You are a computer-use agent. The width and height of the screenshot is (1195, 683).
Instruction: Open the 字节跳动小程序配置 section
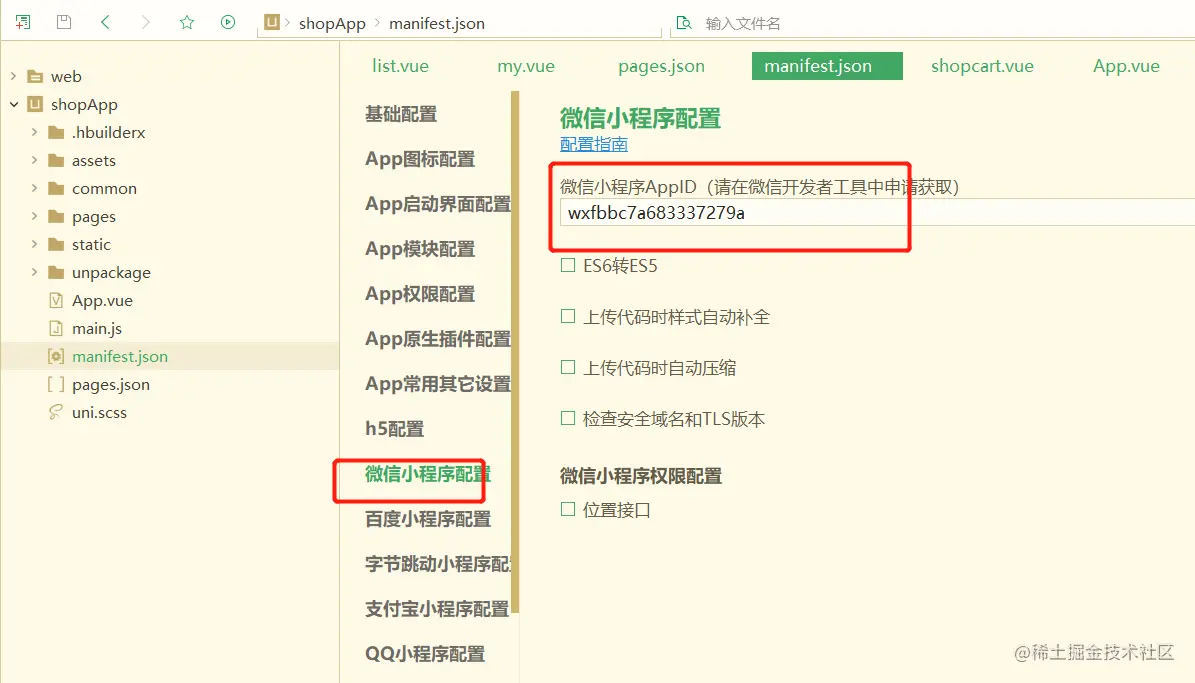pos(437,564)
